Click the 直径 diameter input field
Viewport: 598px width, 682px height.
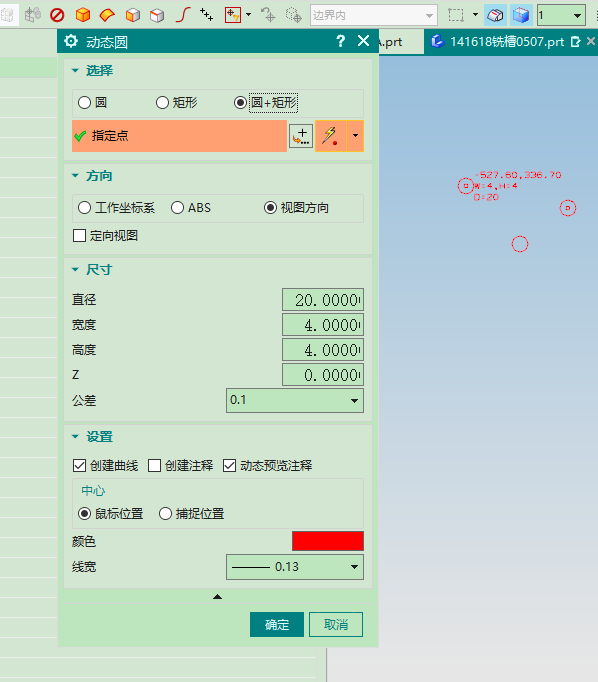pyautogui.click(x=323, y=300)
